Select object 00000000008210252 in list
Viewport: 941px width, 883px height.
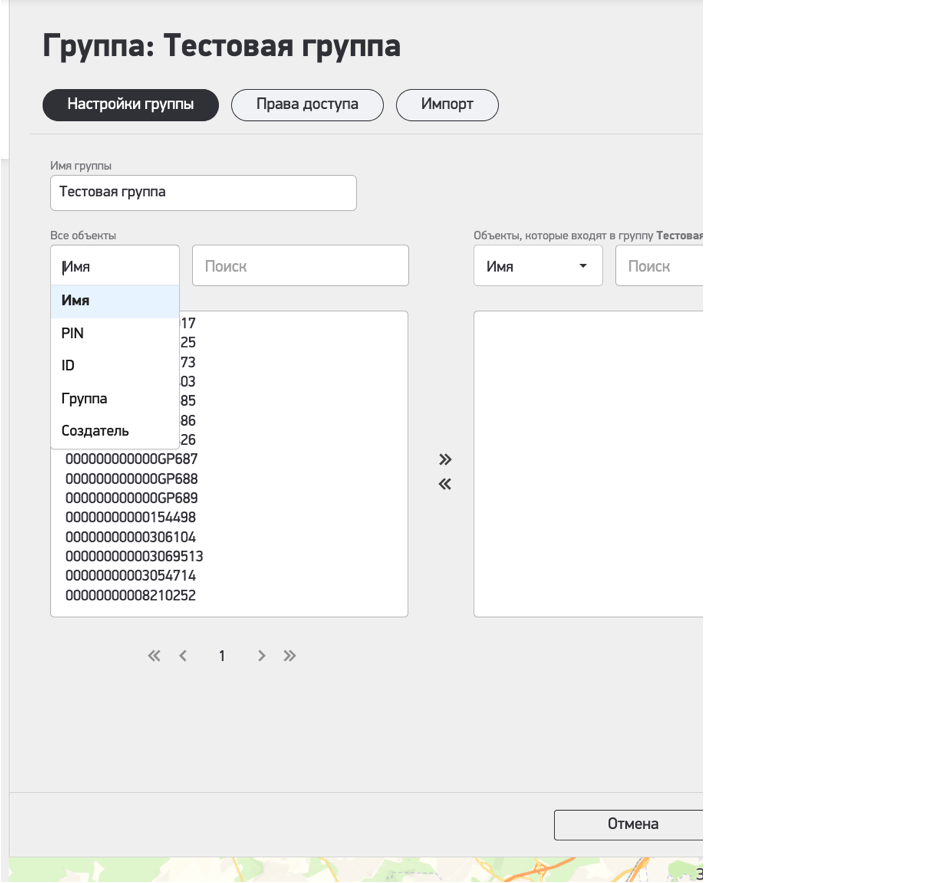(131, 596)
